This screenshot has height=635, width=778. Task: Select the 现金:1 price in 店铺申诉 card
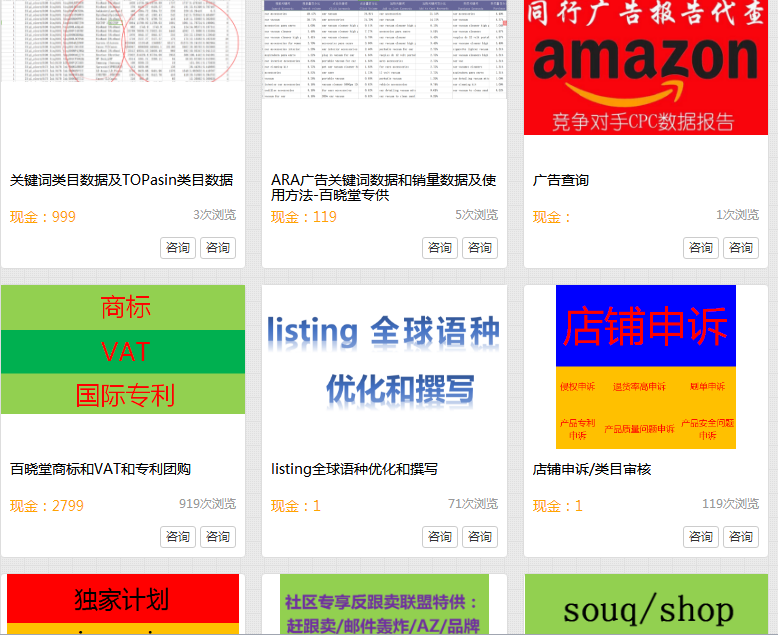(557, 506)
